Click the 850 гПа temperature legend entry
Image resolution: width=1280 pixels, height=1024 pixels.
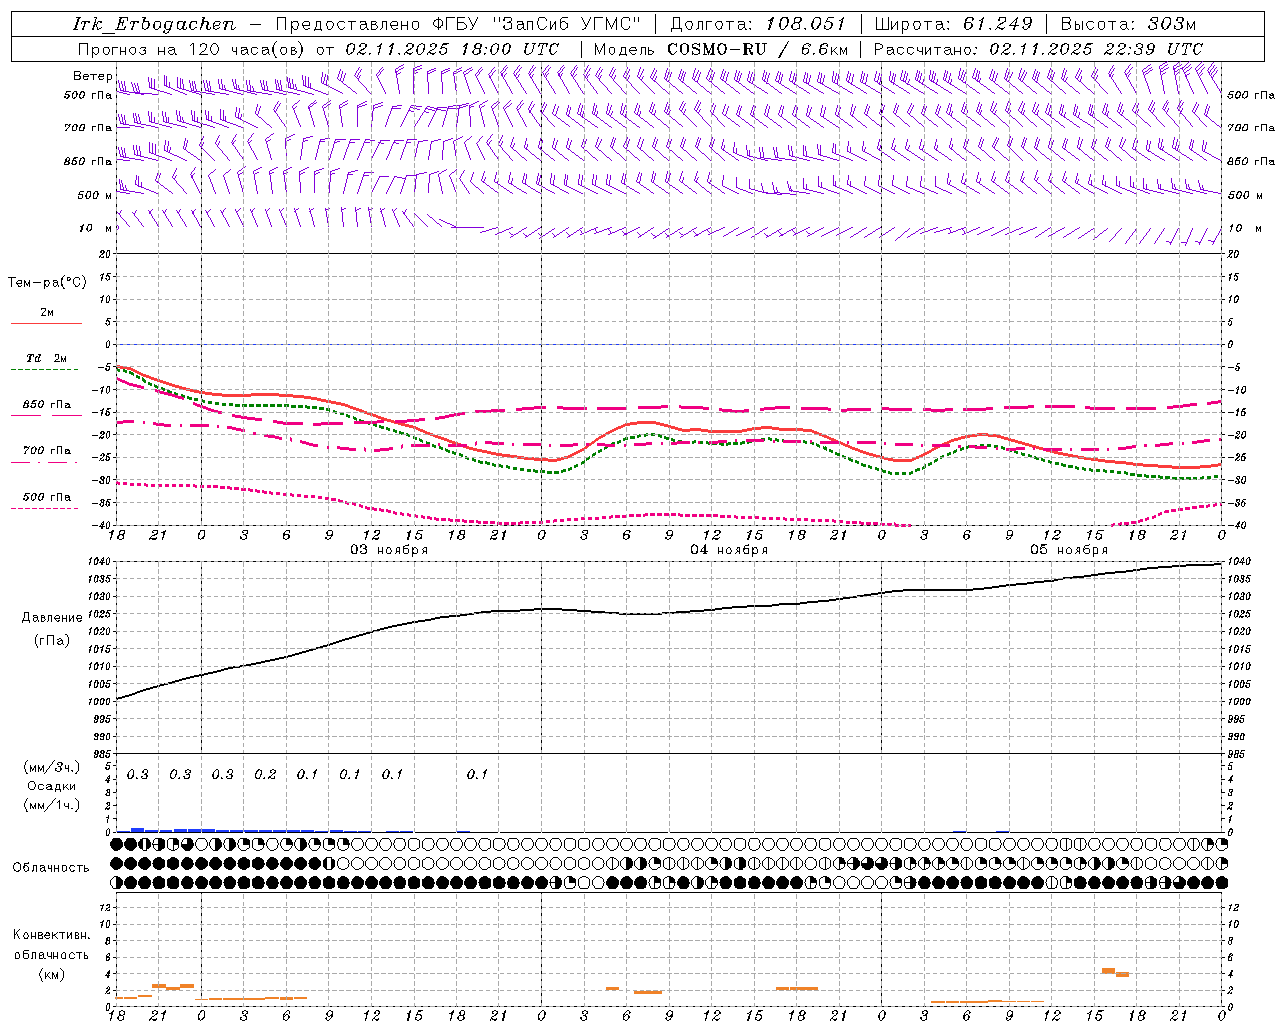tap(47, 408)
